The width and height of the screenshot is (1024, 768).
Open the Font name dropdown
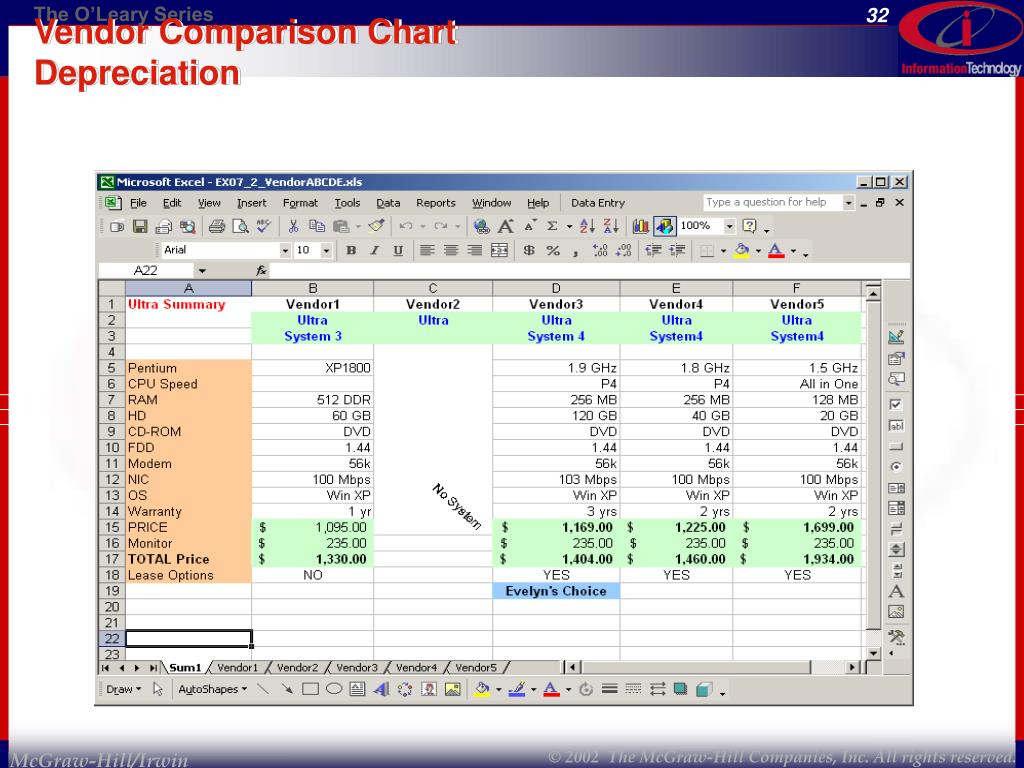coord(285,251)
